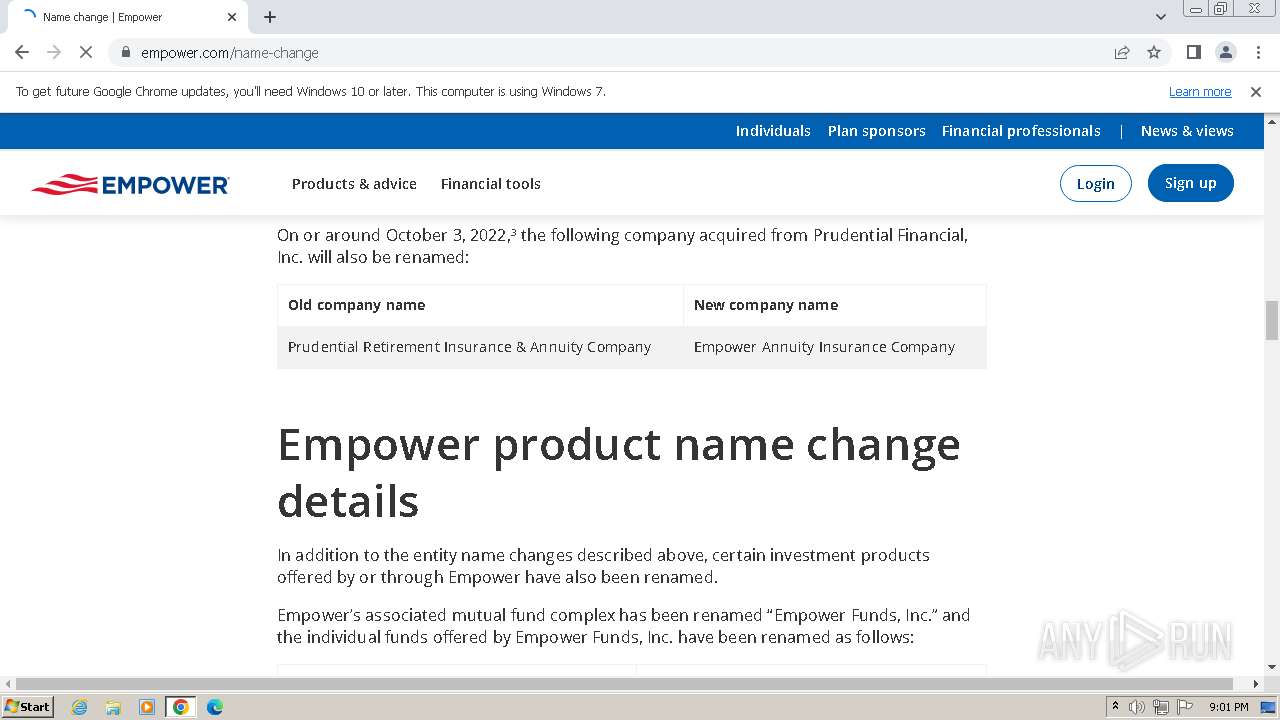
Task: Open a new tab
Action: tap(270, 17)
